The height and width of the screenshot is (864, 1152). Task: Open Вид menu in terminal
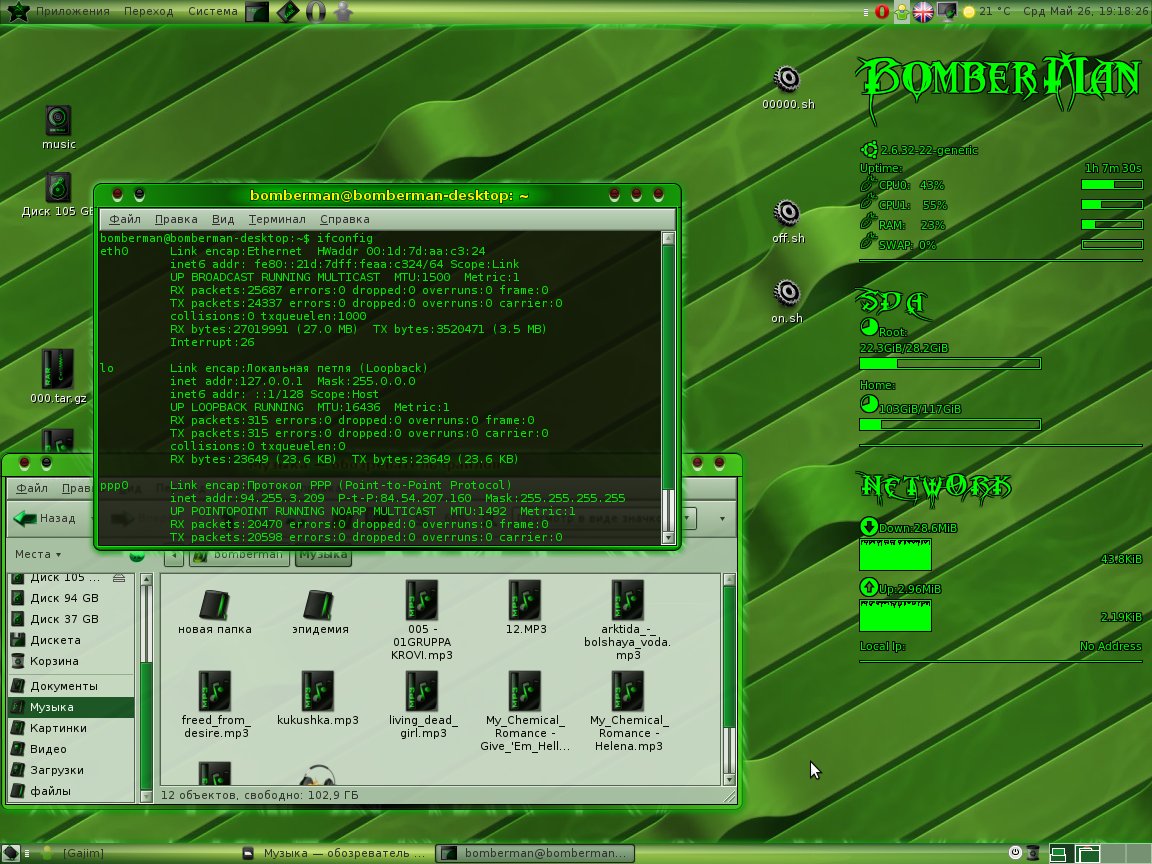click(223, 219)
